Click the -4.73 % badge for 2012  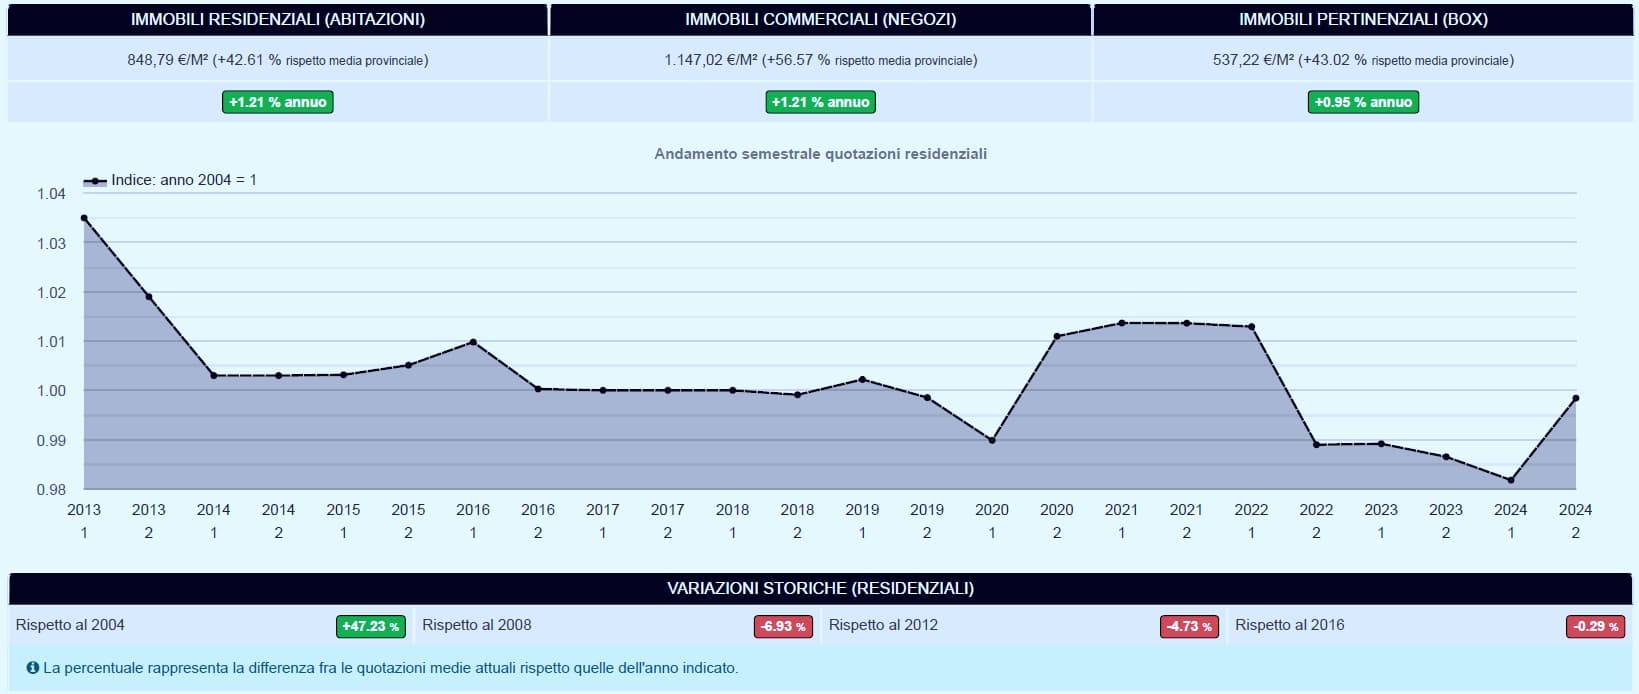coord(1189,626)
